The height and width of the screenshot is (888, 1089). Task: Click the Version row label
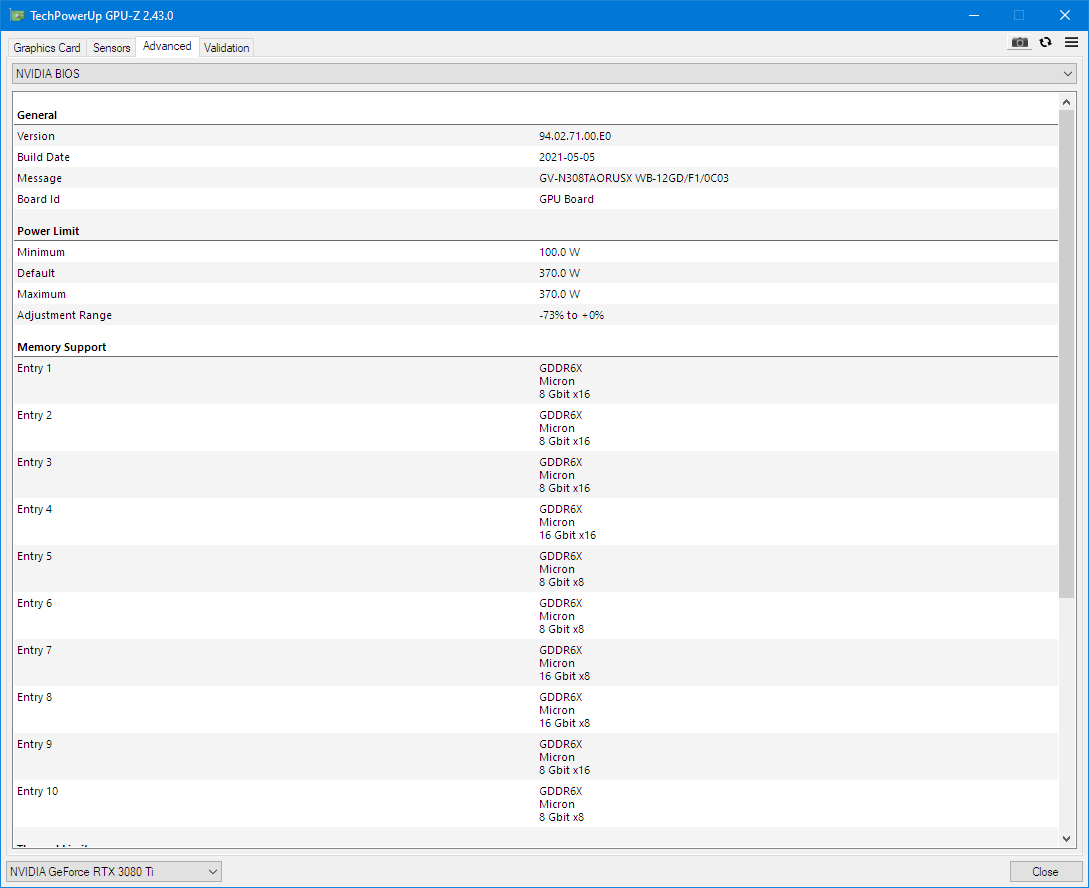36,136
